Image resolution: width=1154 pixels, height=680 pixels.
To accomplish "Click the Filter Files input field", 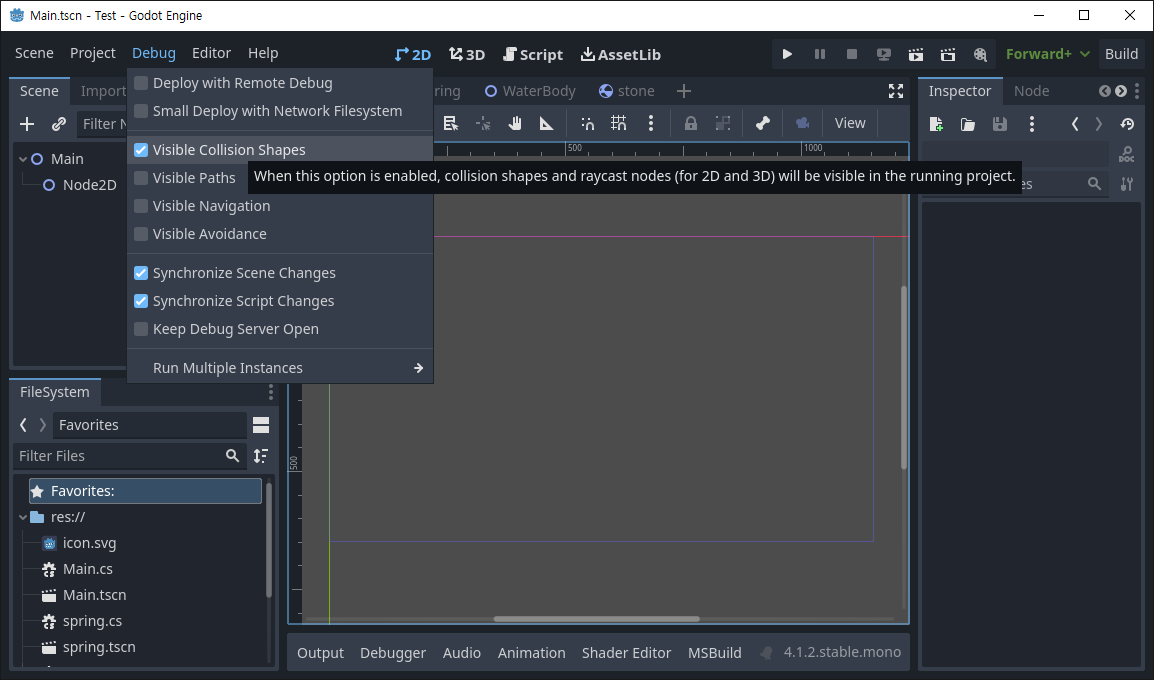I will tap(130, 456).
